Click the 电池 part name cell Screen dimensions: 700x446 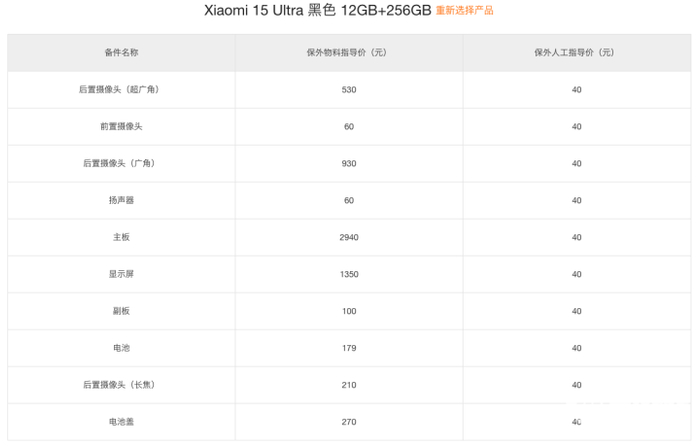(121, 348)
